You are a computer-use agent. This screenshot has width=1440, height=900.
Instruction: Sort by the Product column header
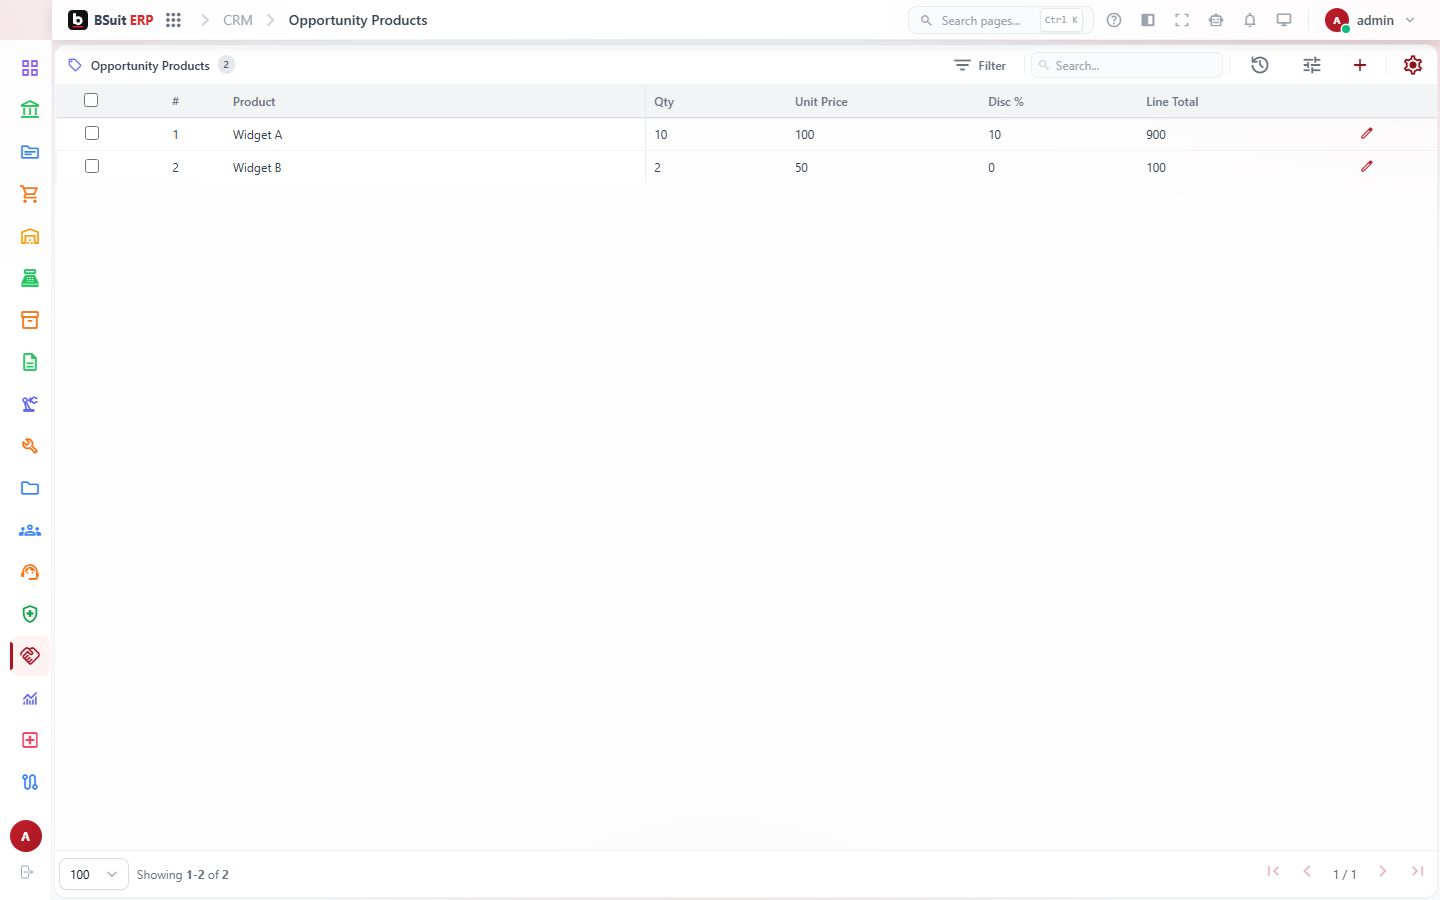click(254, 102)
